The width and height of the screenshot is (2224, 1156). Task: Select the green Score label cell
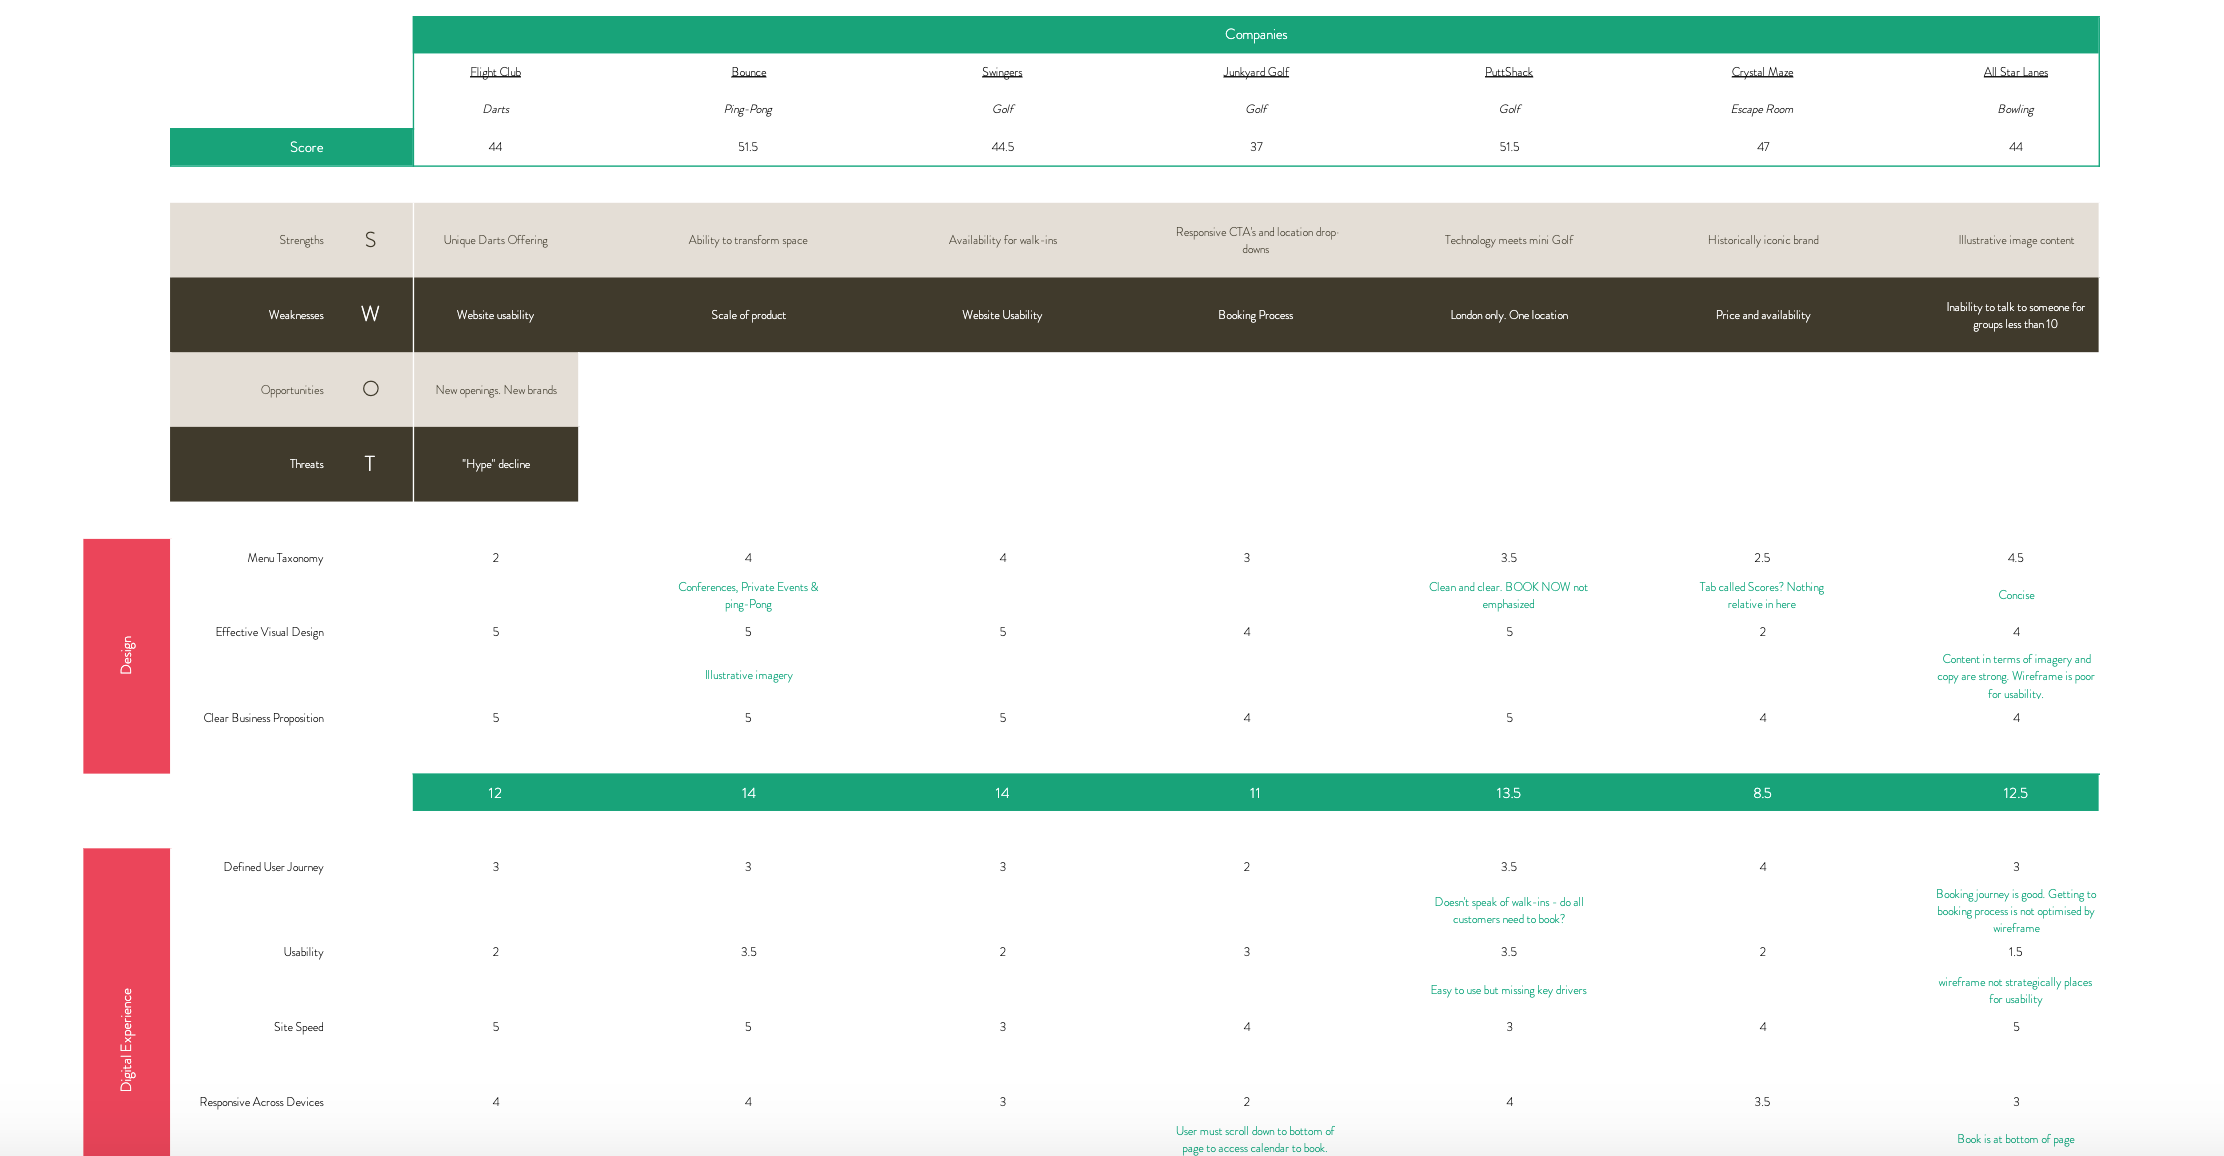coord(291,147)
